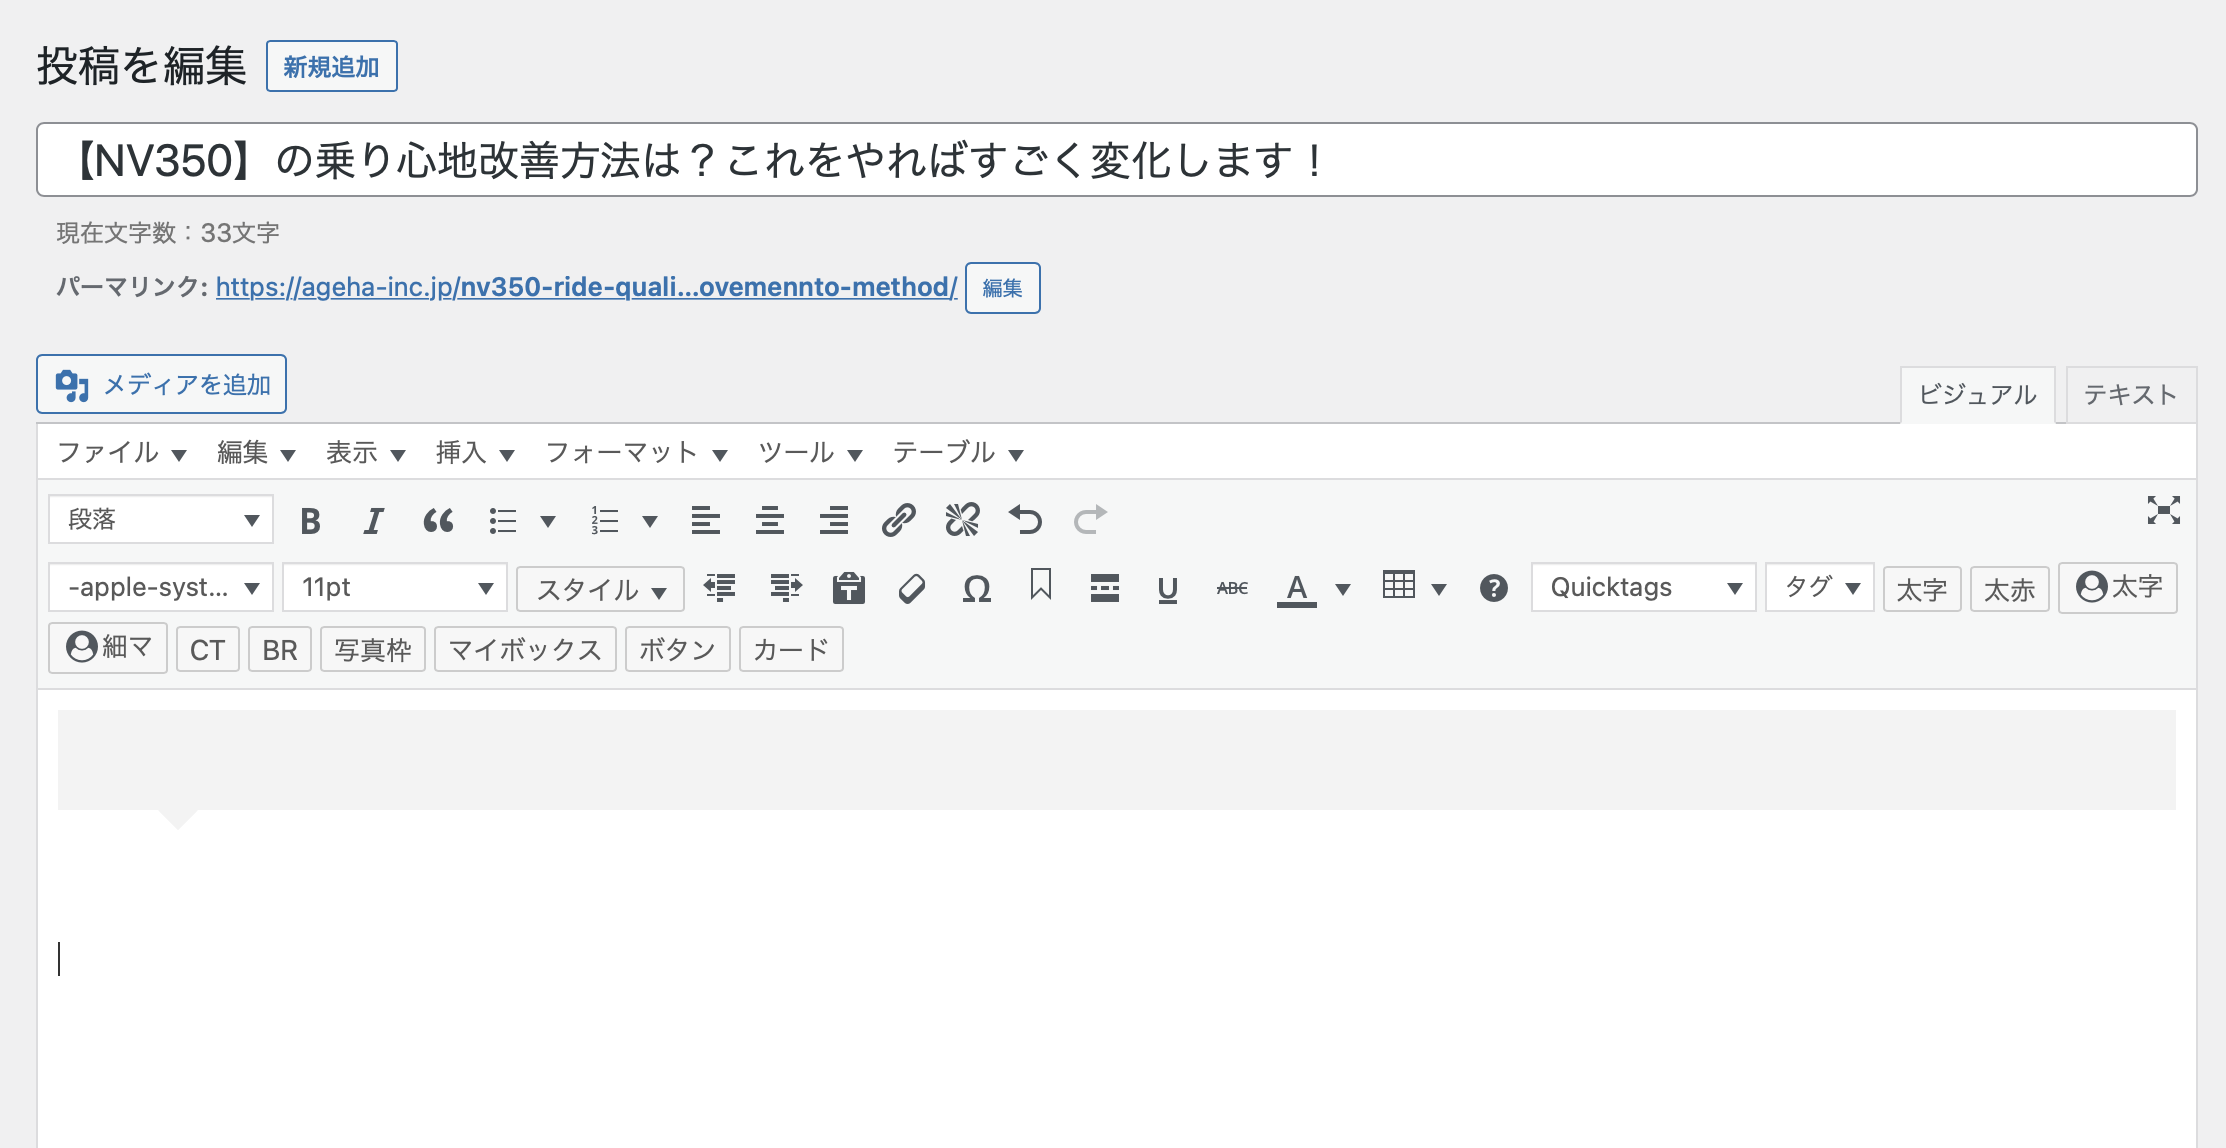Toggle strikethrough ABC formatting
Viewport: 2226px width, 1148px height.
pyautogui.click(x=1232, y=588)
